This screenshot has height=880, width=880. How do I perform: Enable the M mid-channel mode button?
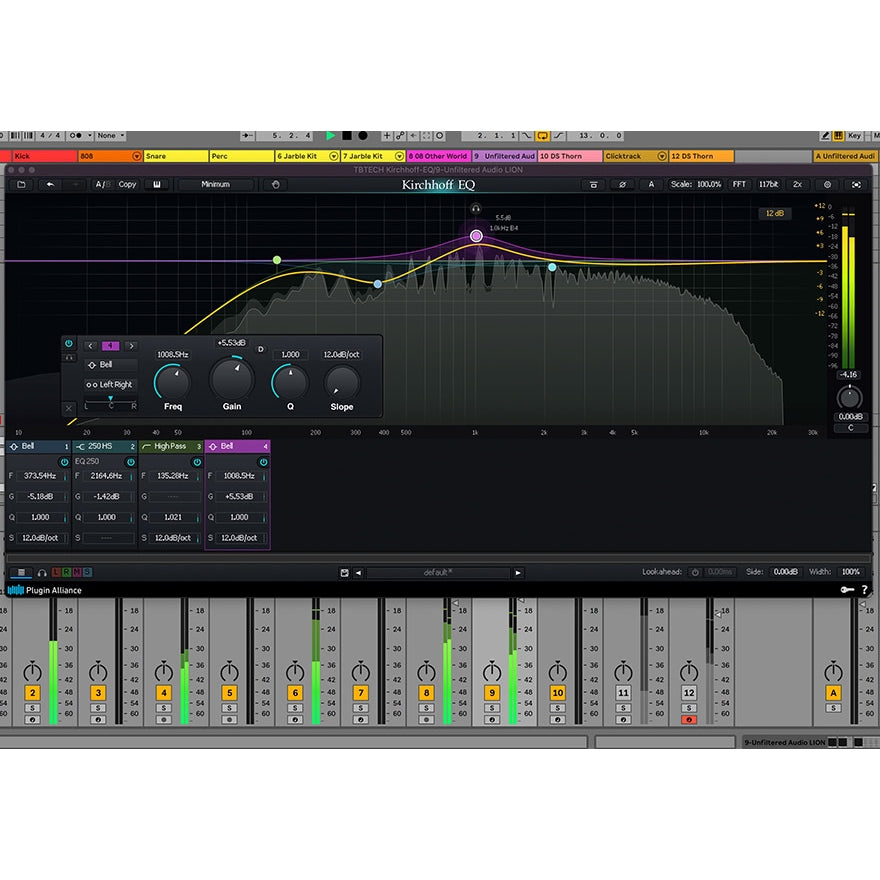click(x=77, y=572)
